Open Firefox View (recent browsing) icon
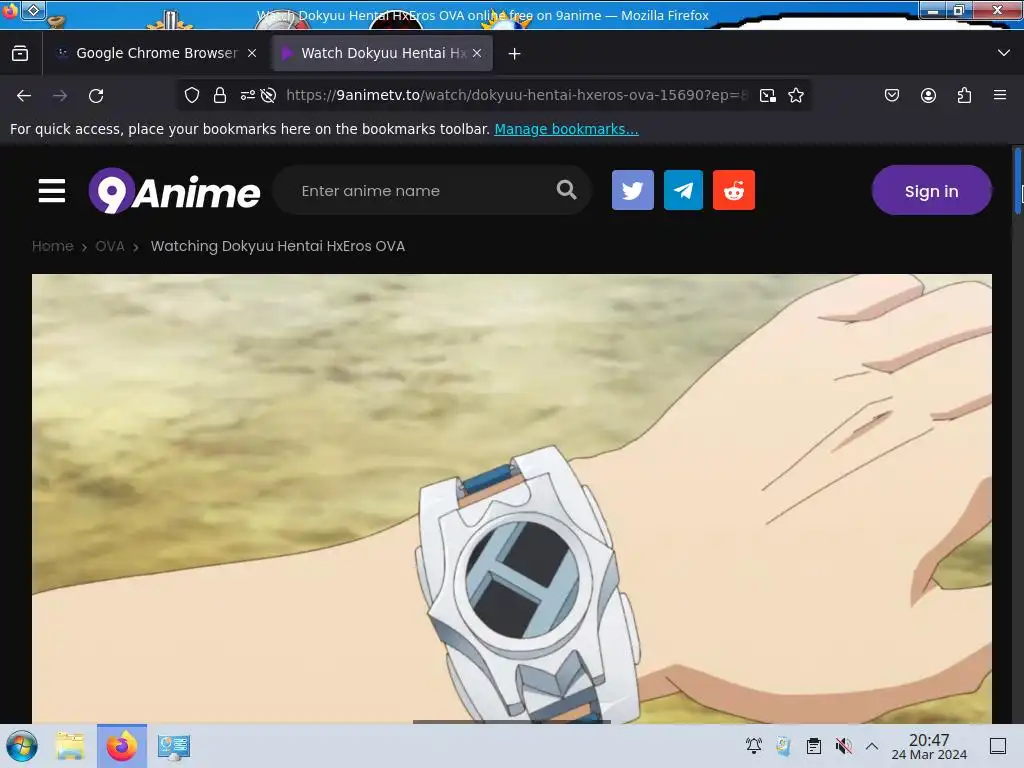This screenshot has width=1024, height=768. [20, 53]
